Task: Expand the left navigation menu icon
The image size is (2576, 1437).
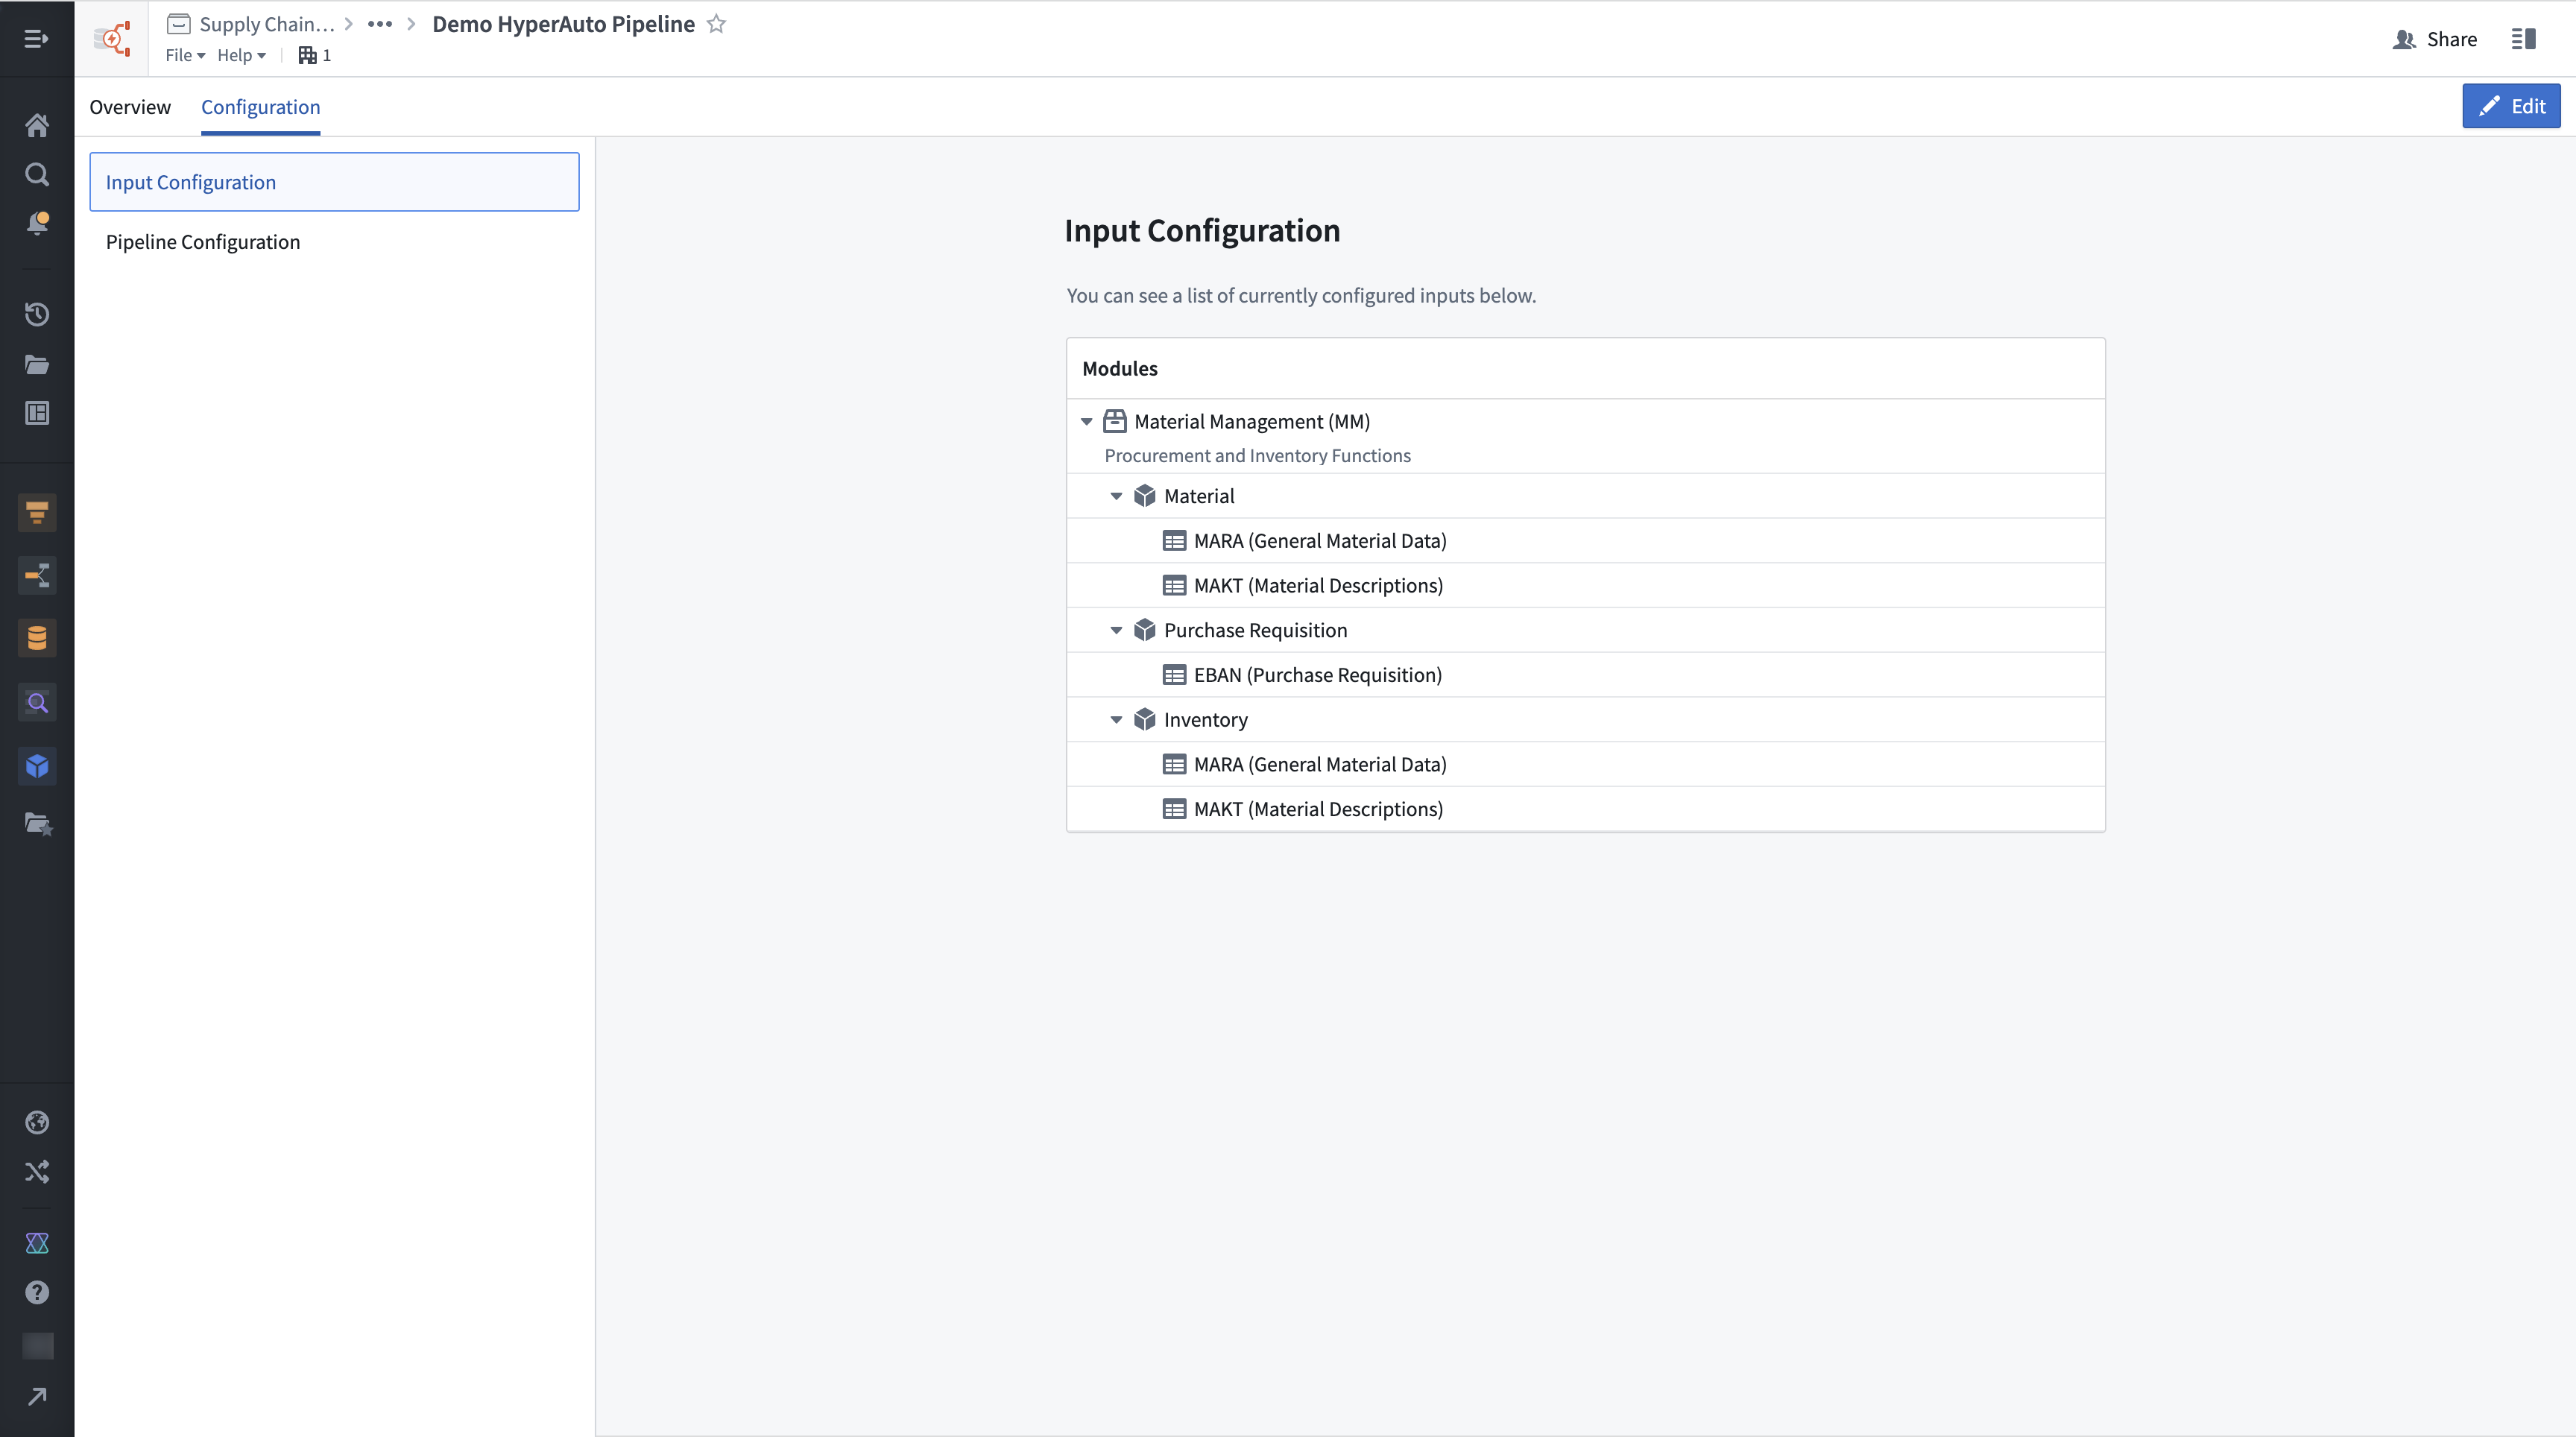Action: click(36, 39)
